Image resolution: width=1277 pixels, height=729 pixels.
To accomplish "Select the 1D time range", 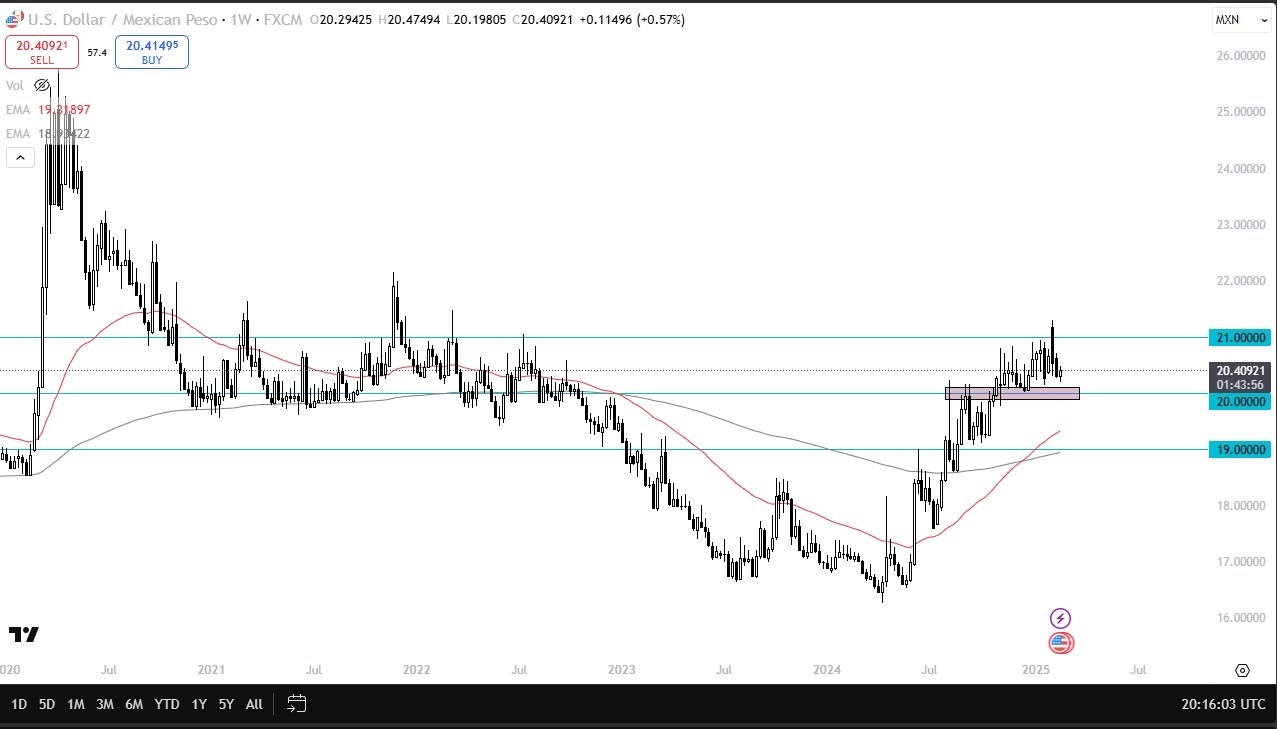I will coord(19,704).
